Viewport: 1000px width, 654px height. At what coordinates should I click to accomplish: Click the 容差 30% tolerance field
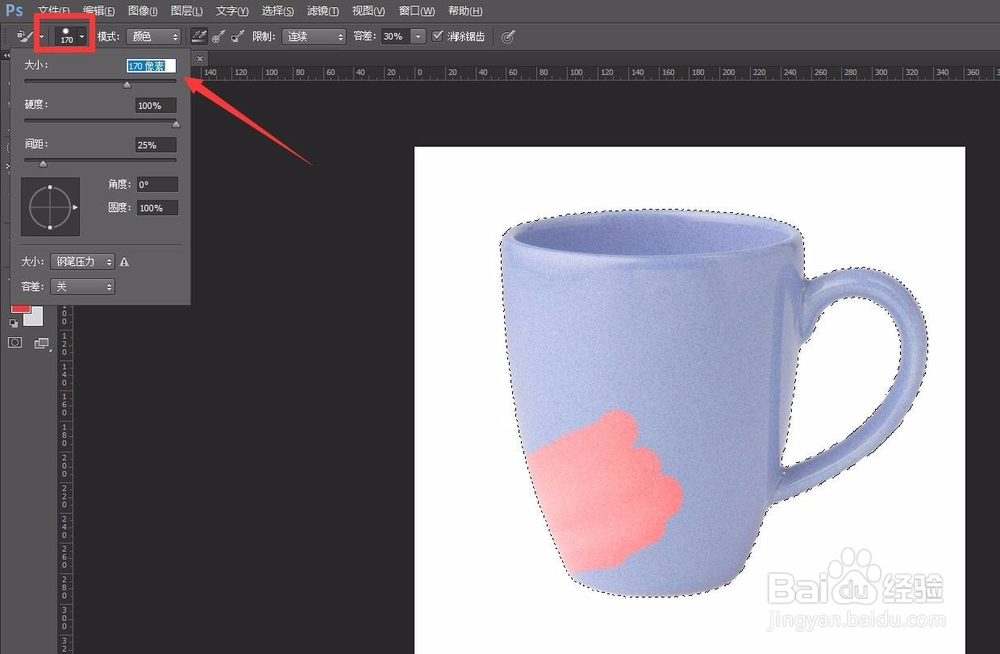coord(396,36)
